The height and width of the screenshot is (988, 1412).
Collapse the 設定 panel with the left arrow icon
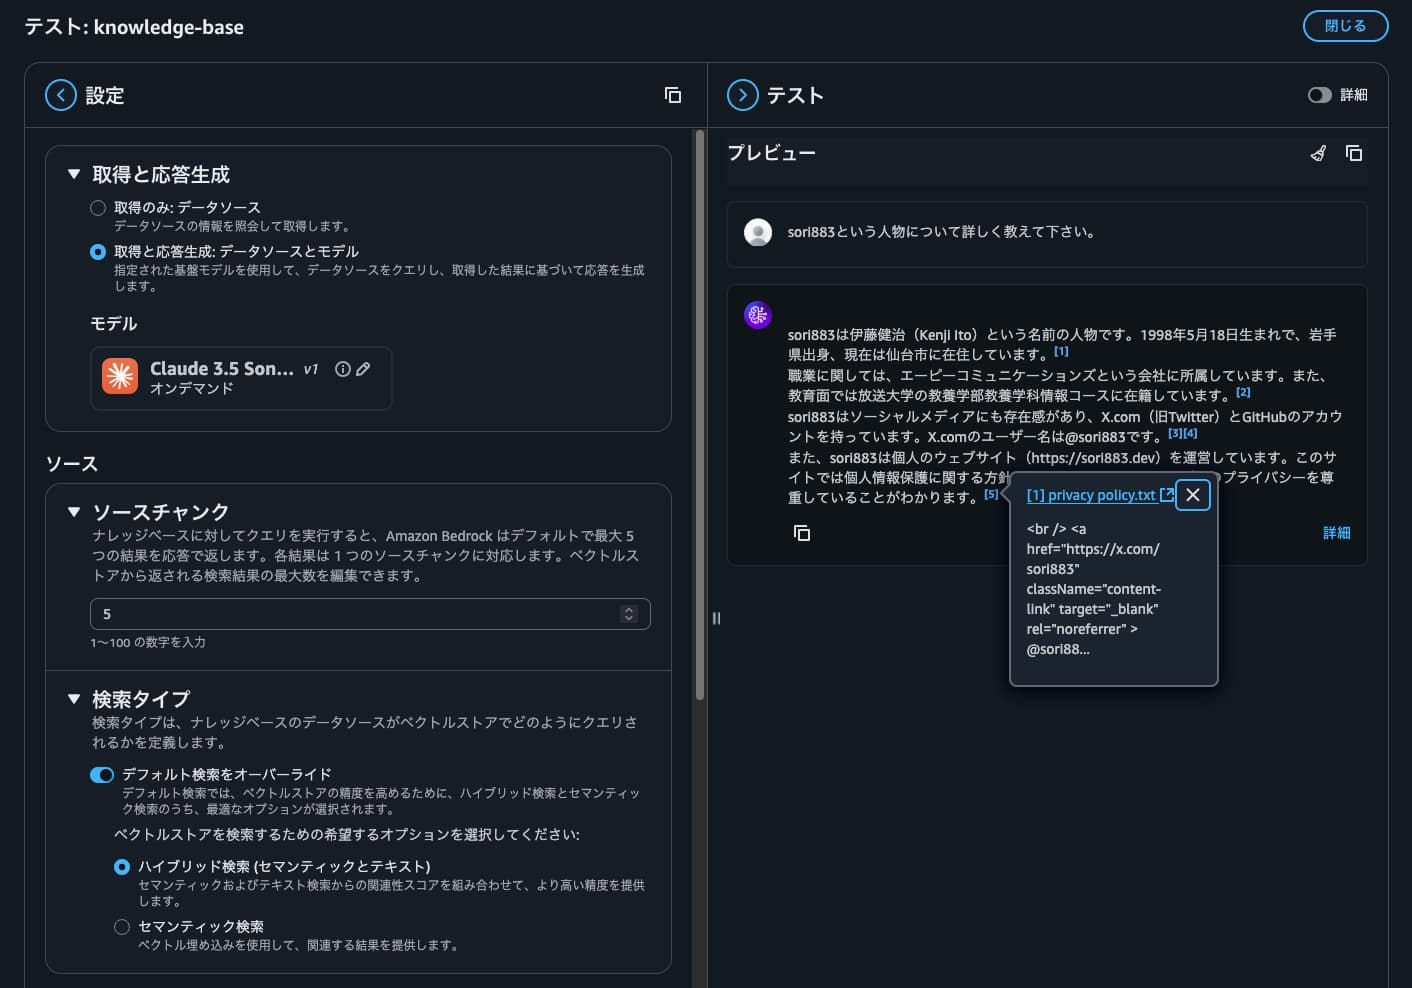click(61, 95)
